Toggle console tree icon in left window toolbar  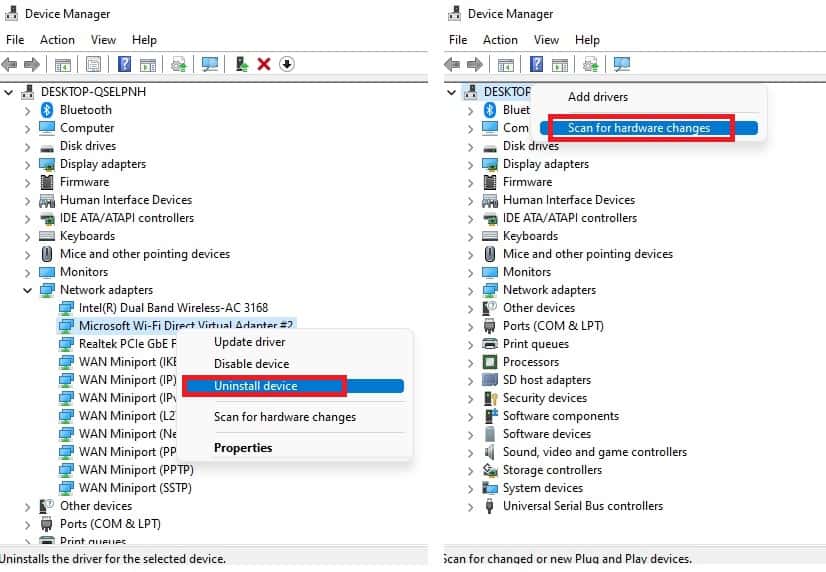click(x=63, y=65)
